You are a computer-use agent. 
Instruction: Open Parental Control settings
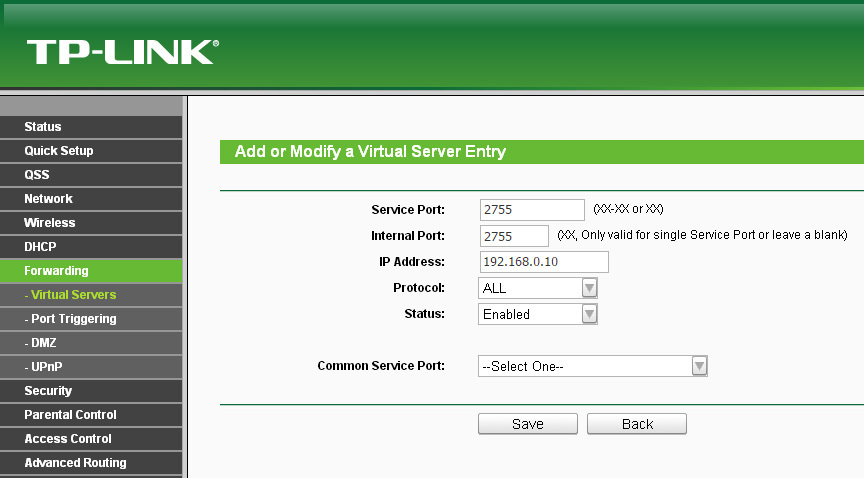(x=91, y=415)
